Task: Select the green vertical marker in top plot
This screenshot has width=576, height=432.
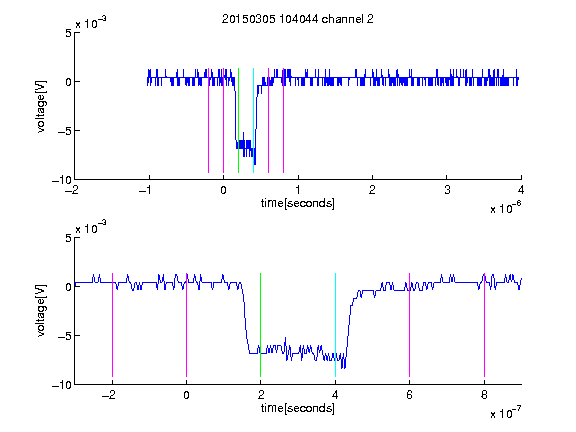Action: pos(238,120)
